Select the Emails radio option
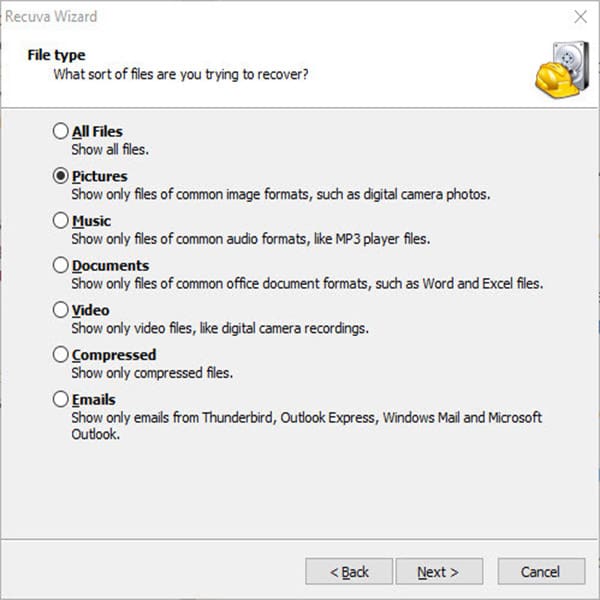 (x=60, y=400)
